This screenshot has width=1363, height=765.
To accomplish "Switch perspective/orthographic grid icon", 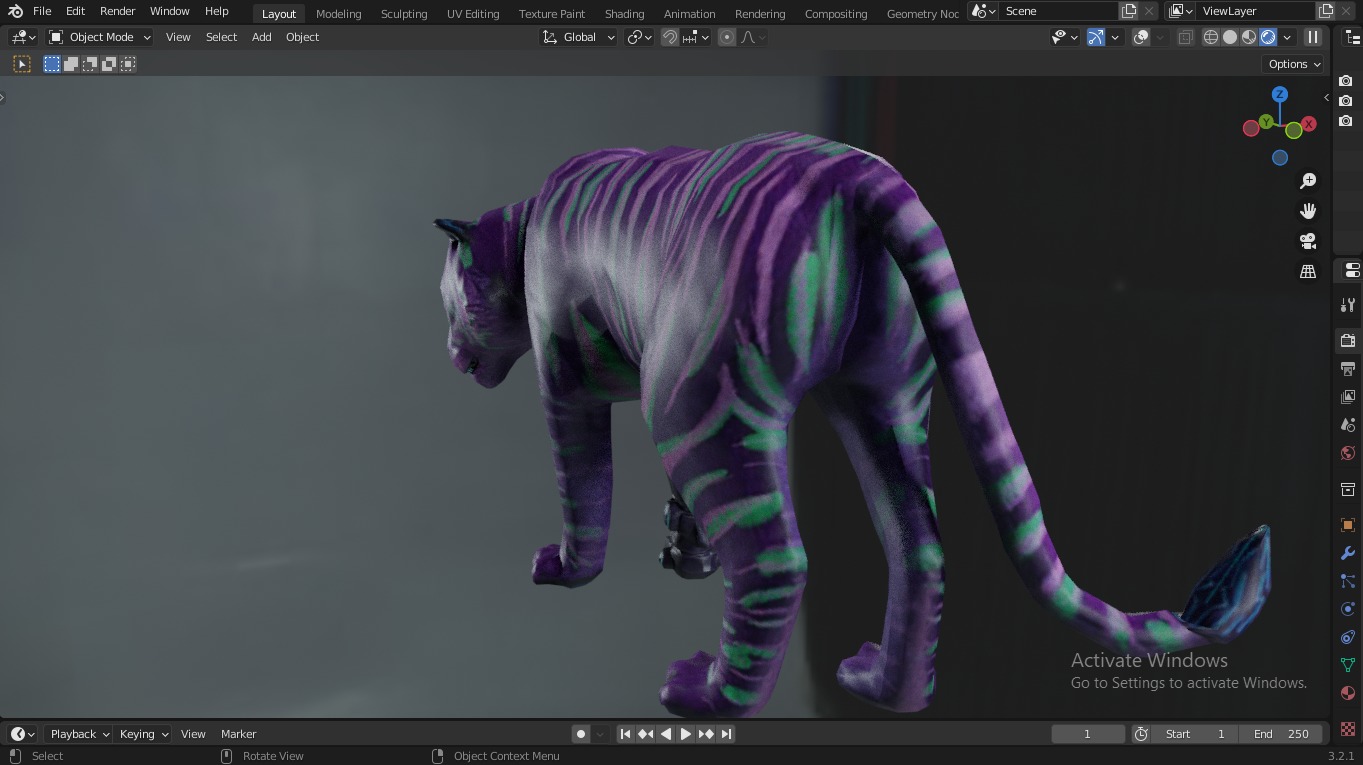I will tap(1308, 271).
